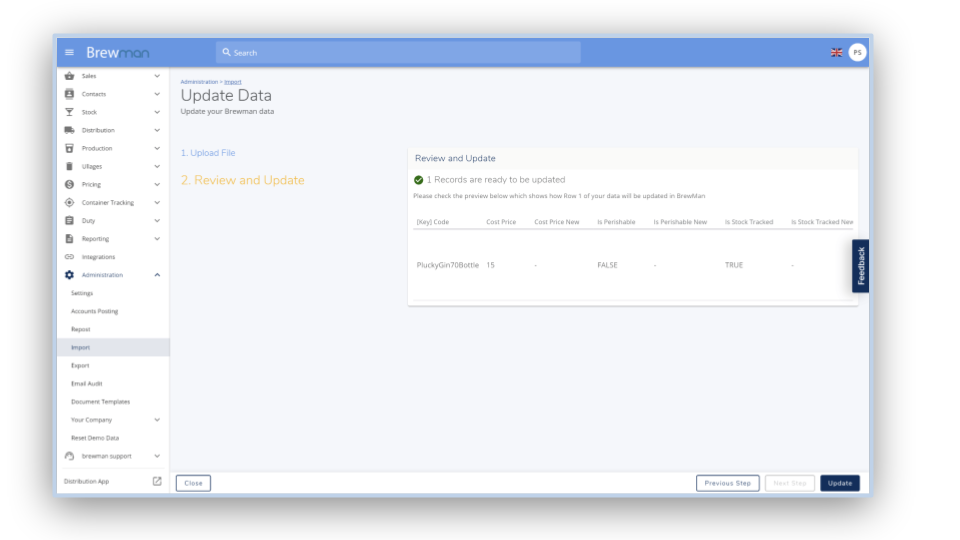Viewport: 960px width, 540px height.
Task: Click the Administration breadcrumb link
Action: pos(199,81)
